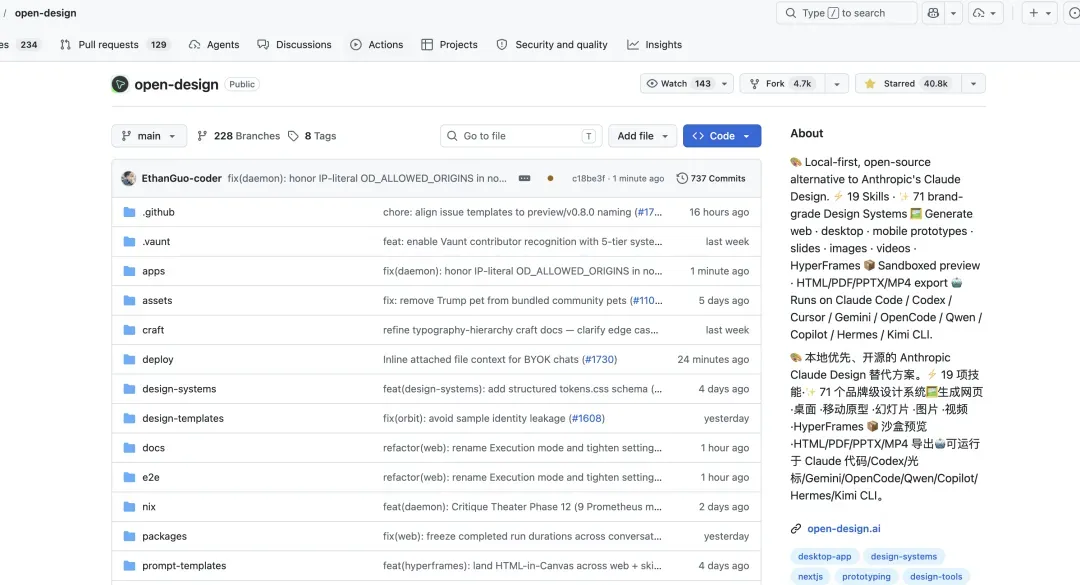Expand the Copilot dropdown arrow
Image resolution: width=1080 pixels, height=585 pixels.
pos(953,13)
